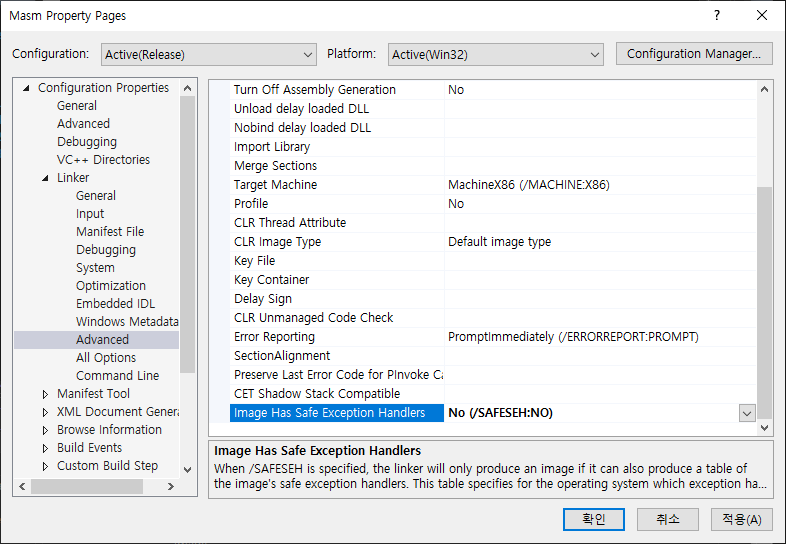This screenshot has width=786, height=544.
Task: Click the Configuration Manager button
Action: (x=694, y=54)
